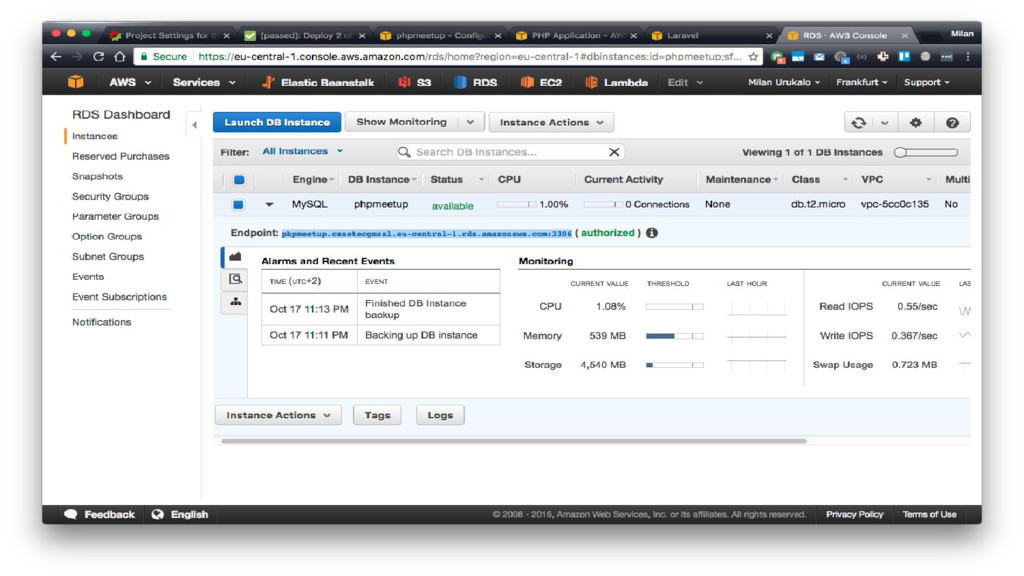Open the Lambda shortcut in navbar

point(616,82)
